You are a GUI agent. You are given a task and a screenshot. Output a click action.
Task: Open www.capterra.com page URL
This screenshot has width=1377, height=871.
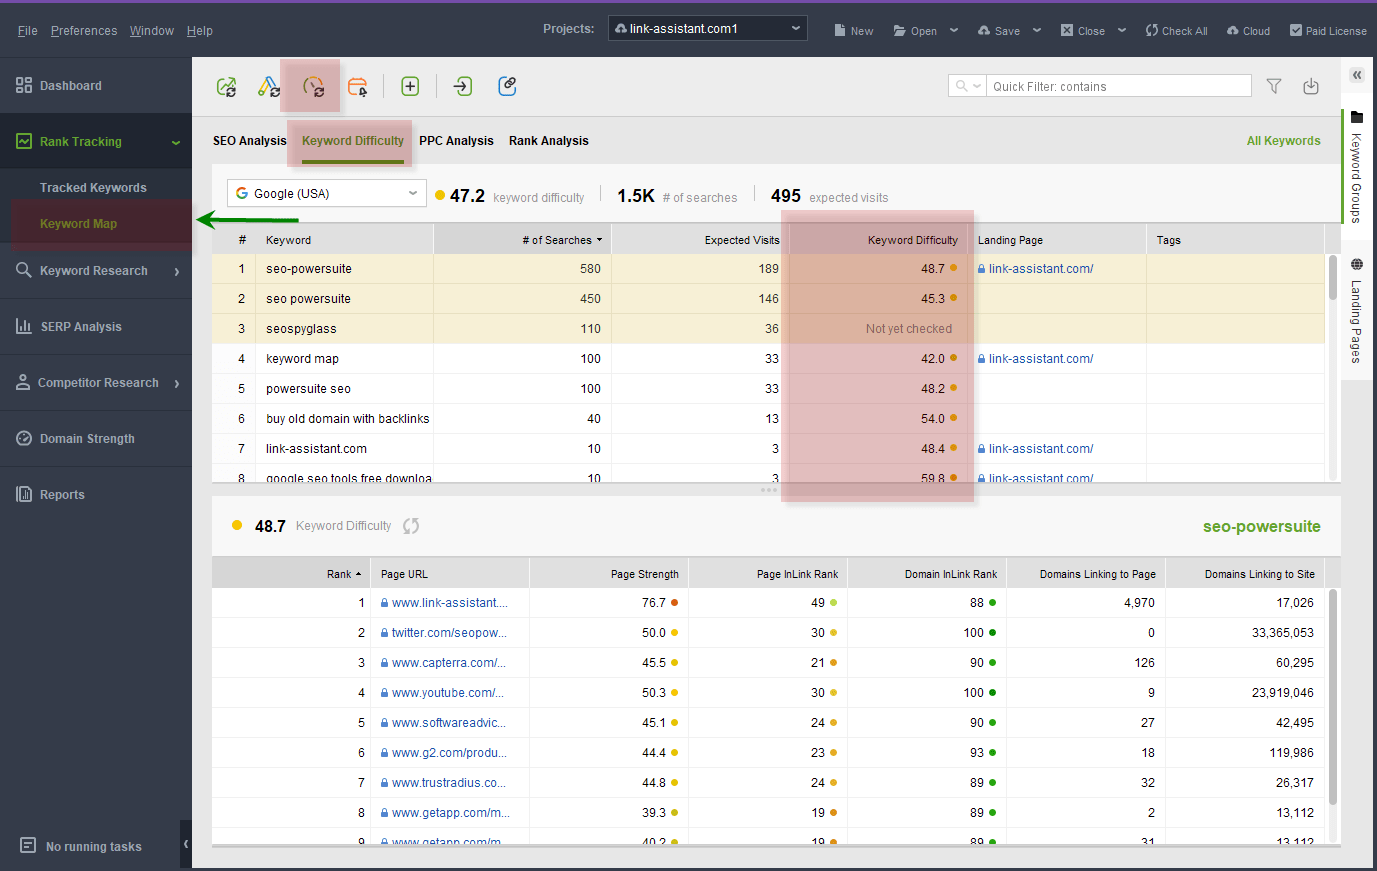coord(449,663)
